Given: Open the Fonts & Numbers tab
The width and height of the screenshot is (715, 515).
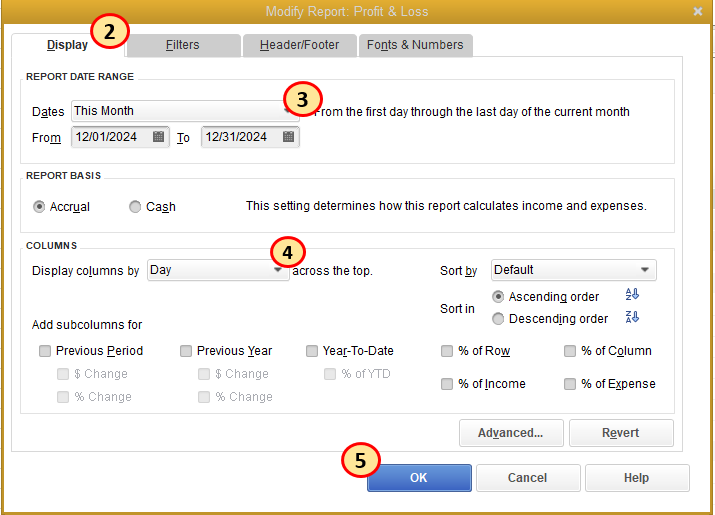Looking at the screenshot, I should coord(415,45).
